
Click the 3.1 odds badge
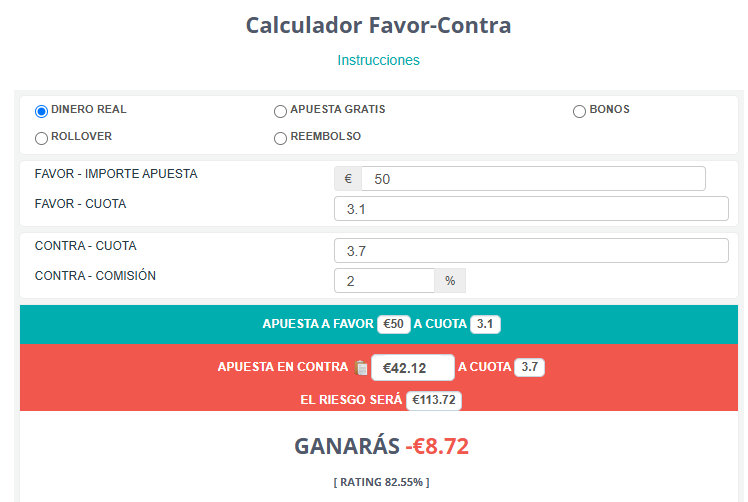pyautogui.click(x=485, y=324)
